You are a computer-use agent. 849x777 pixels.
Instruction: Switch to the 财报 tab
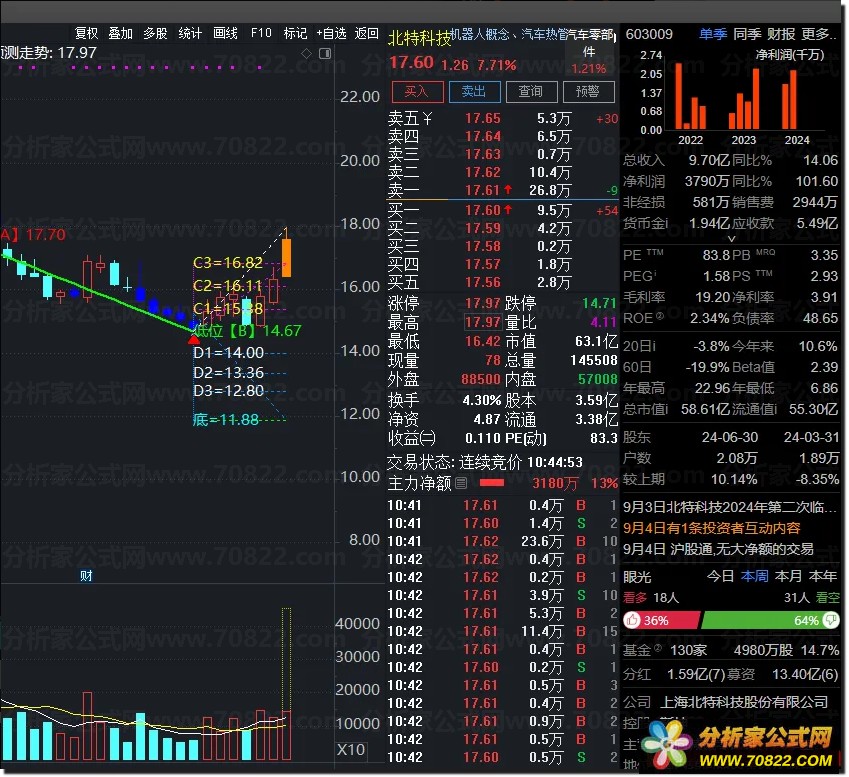[x=781, y=34]
